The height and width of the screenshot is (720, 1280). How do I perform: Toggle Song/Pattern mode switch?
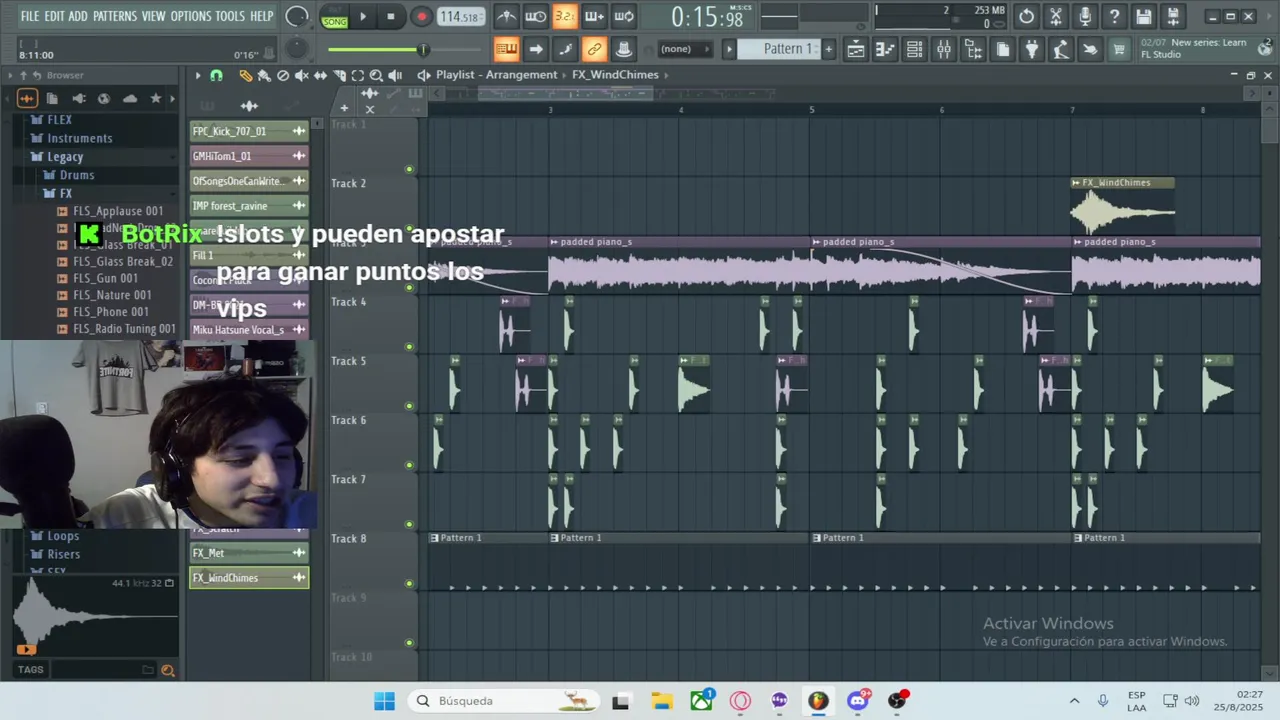pyautogui.click(x=334, y=16)
